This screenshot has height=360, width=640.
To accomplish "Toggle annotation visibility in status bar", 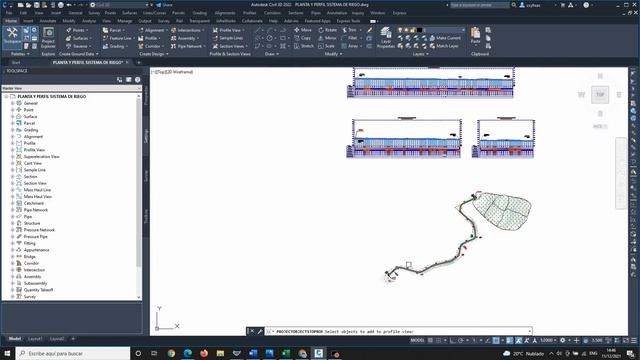I will pyautogui.click(x=518, y=340).
